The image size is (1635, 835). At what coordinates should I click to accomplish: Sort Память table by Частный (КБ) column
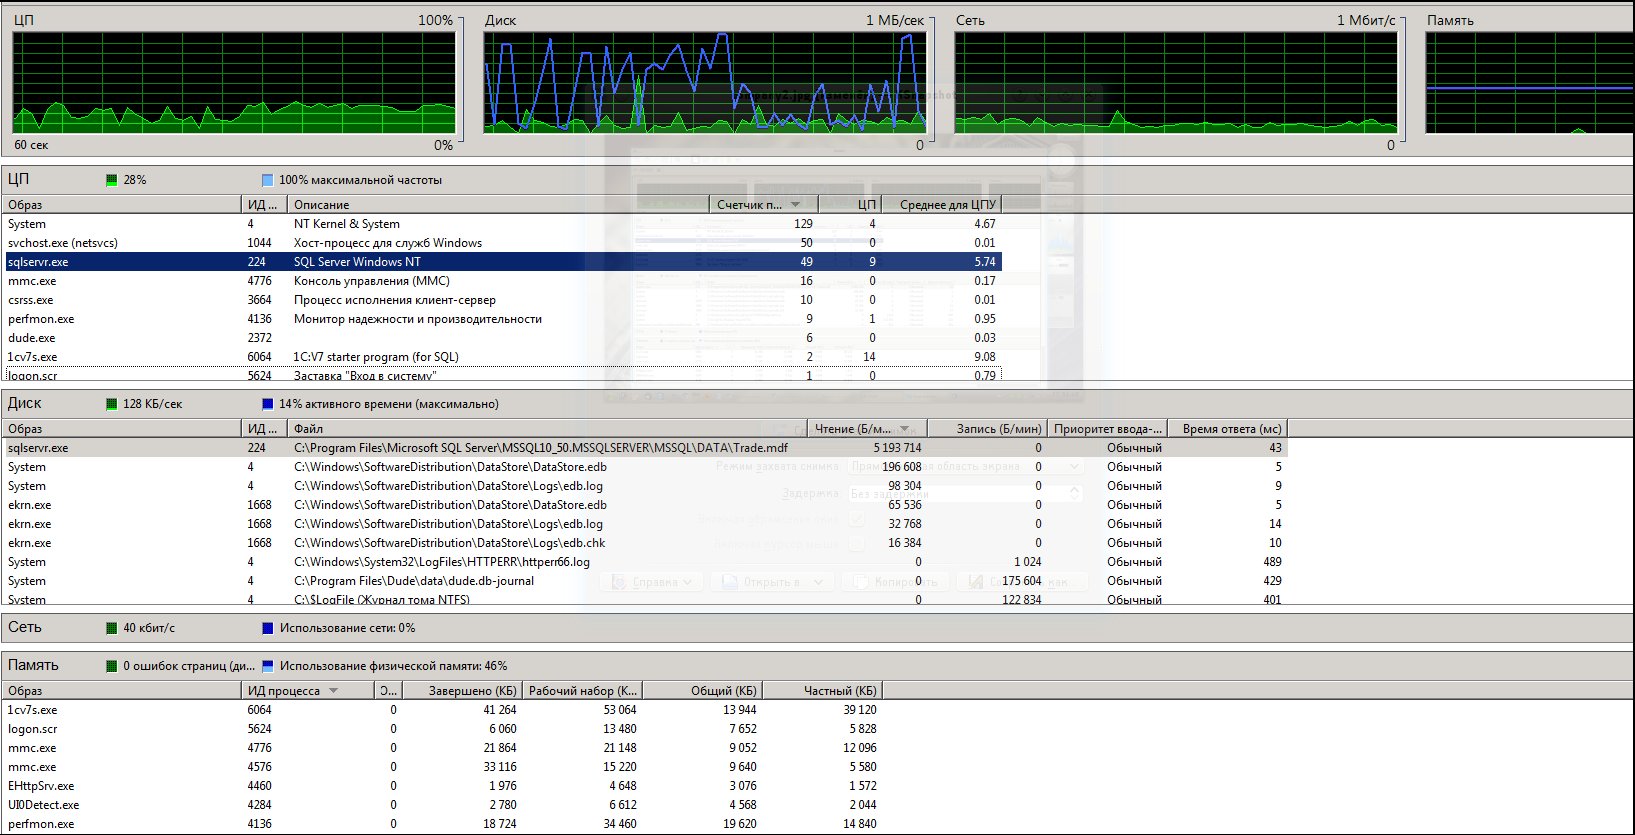click(823, 691)
